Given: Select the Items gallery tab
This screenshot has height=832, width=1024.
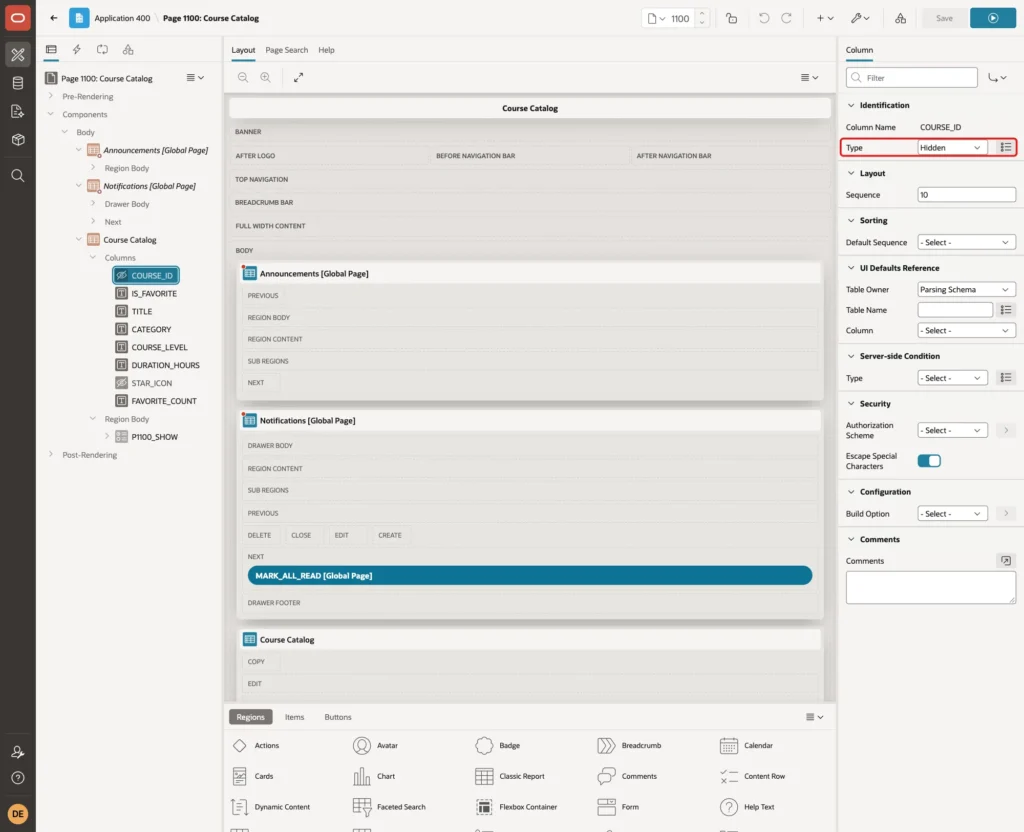Looking at the screenshot, I should tap(294, 716).
